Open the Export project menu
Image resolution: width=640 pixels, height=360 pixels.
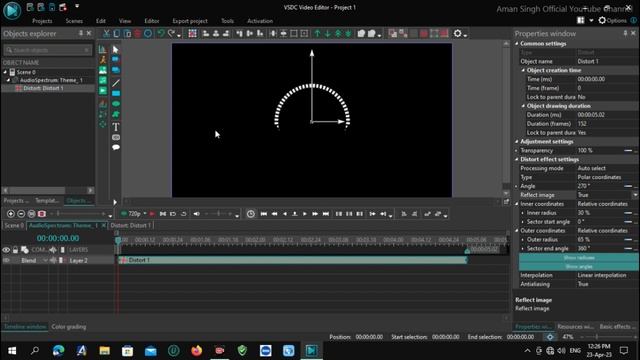coord(190,21)
